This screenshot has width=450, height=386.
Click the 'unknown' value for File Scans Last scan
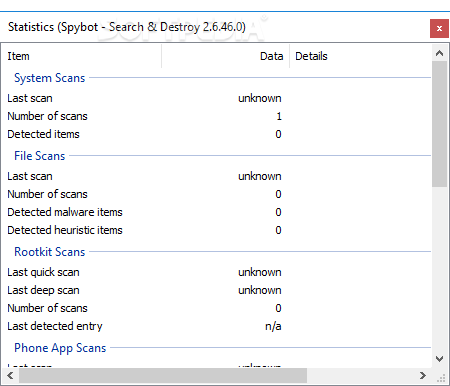[260, 176]
